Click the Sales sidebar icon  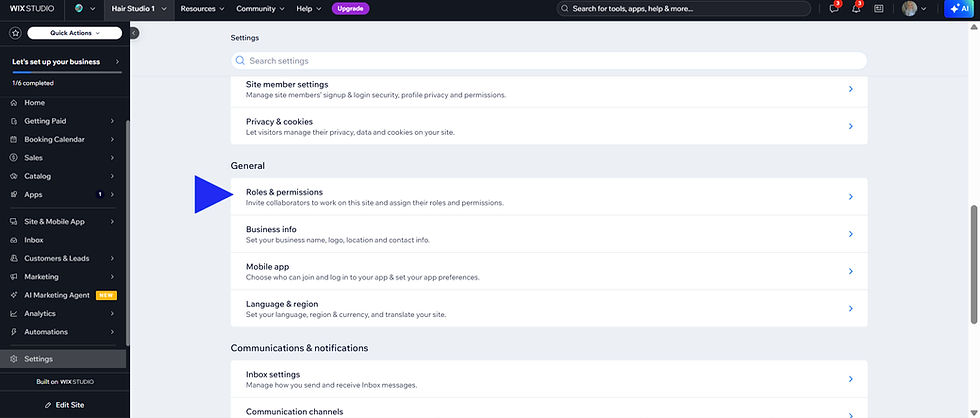[14, 158]
